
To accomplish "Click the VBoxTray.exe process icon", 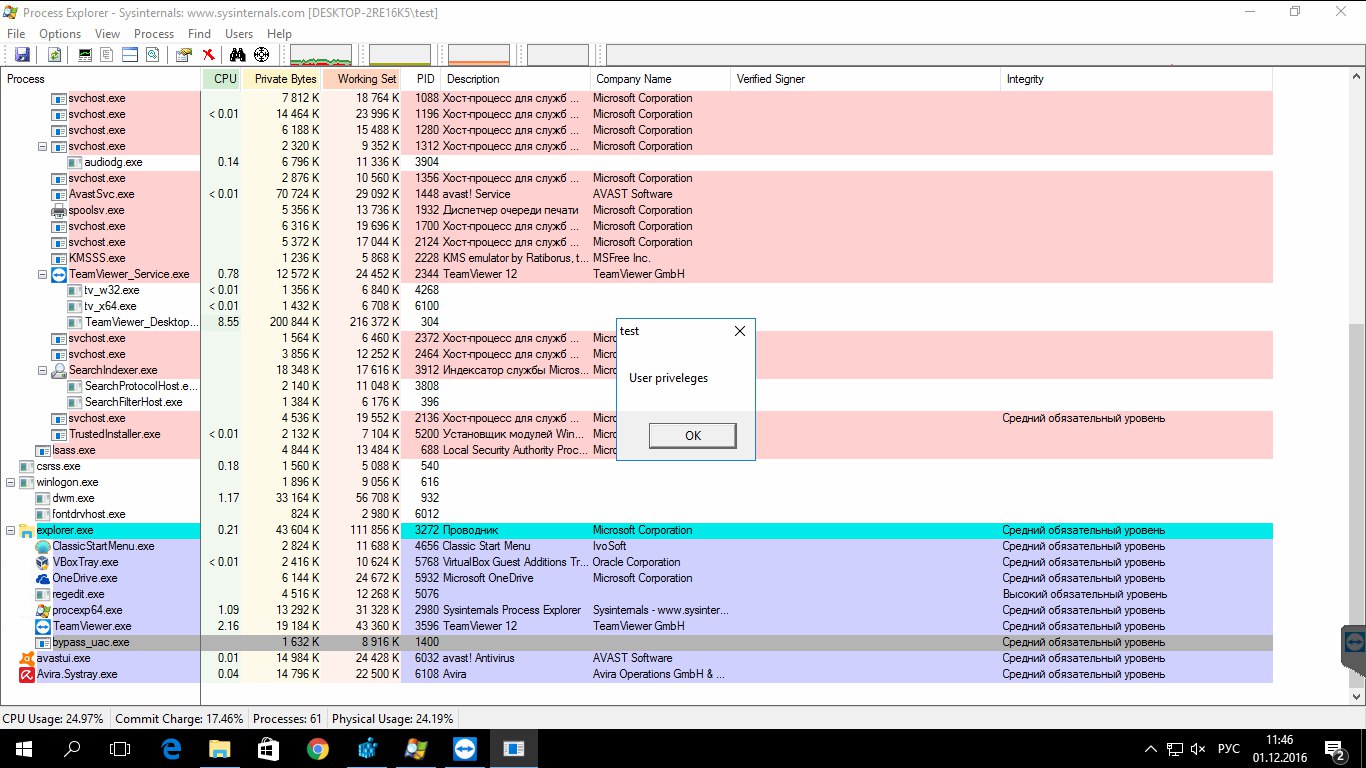I will point(42,562).
